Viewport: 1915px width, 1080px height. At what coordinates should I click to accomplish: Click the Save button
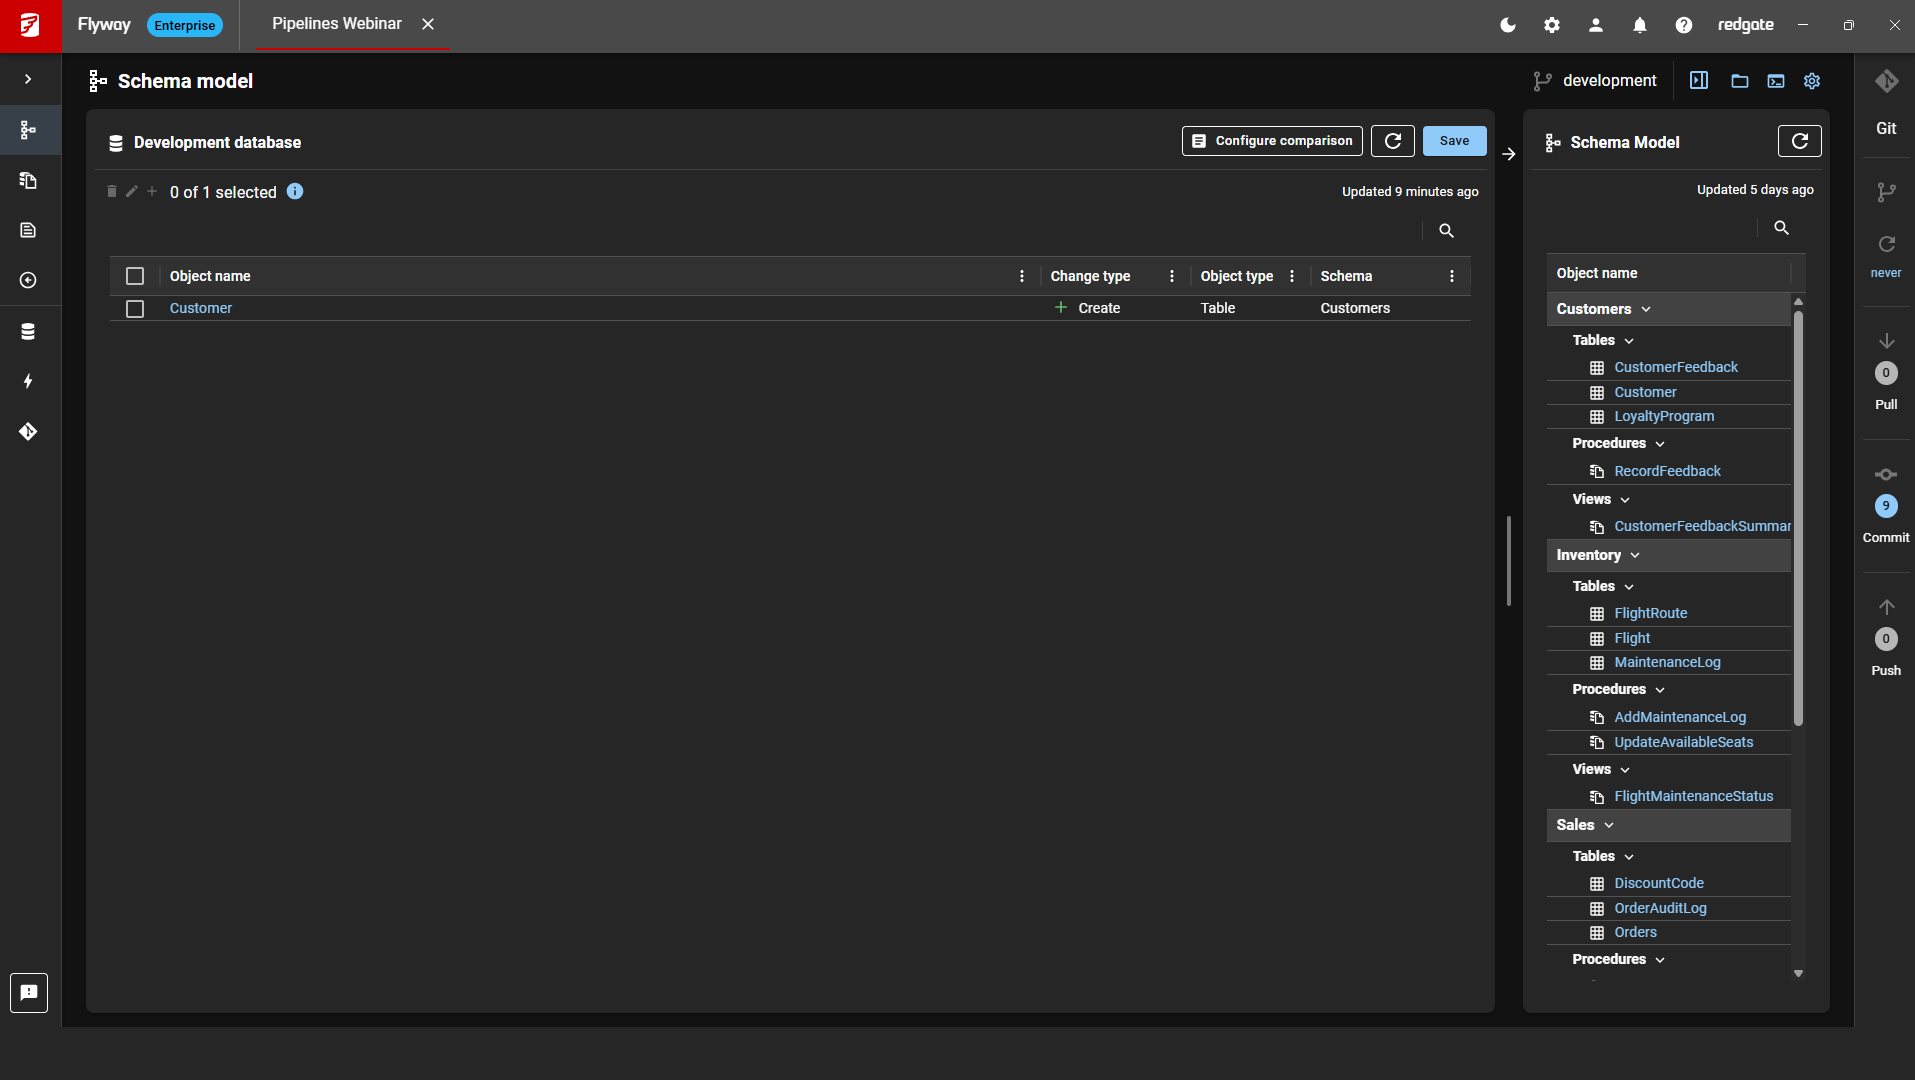[x=1454, y=141]
